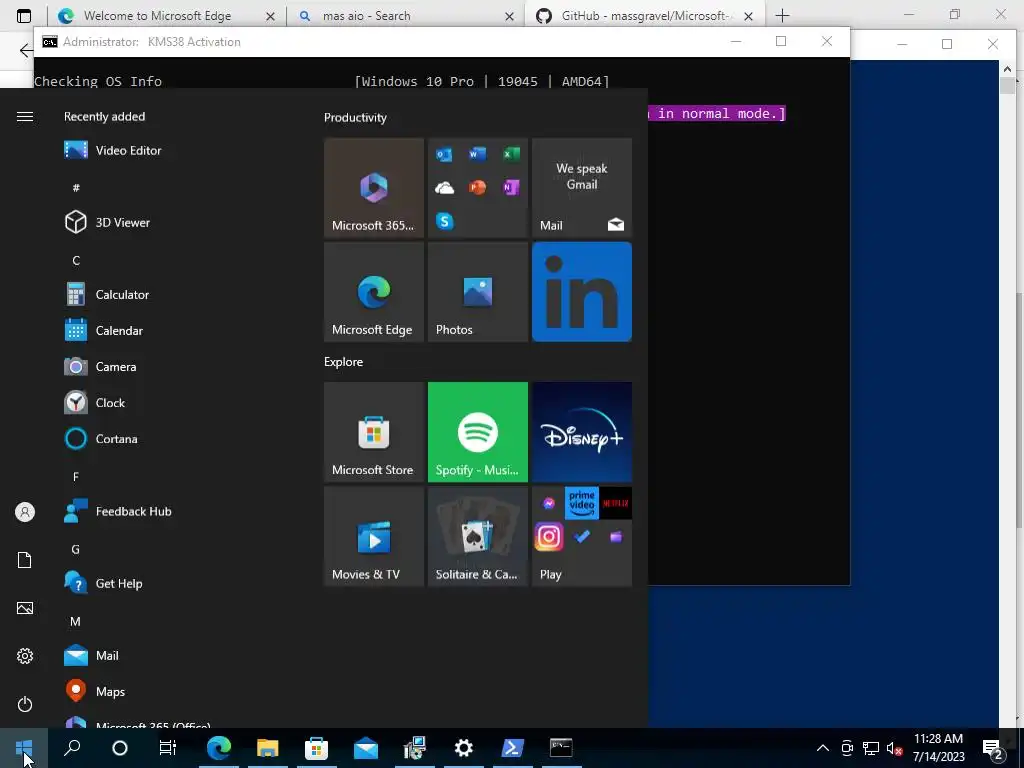Screen dimensions: 1024x768
Task: Open the user account button in Start
Action: pos(25,512)
